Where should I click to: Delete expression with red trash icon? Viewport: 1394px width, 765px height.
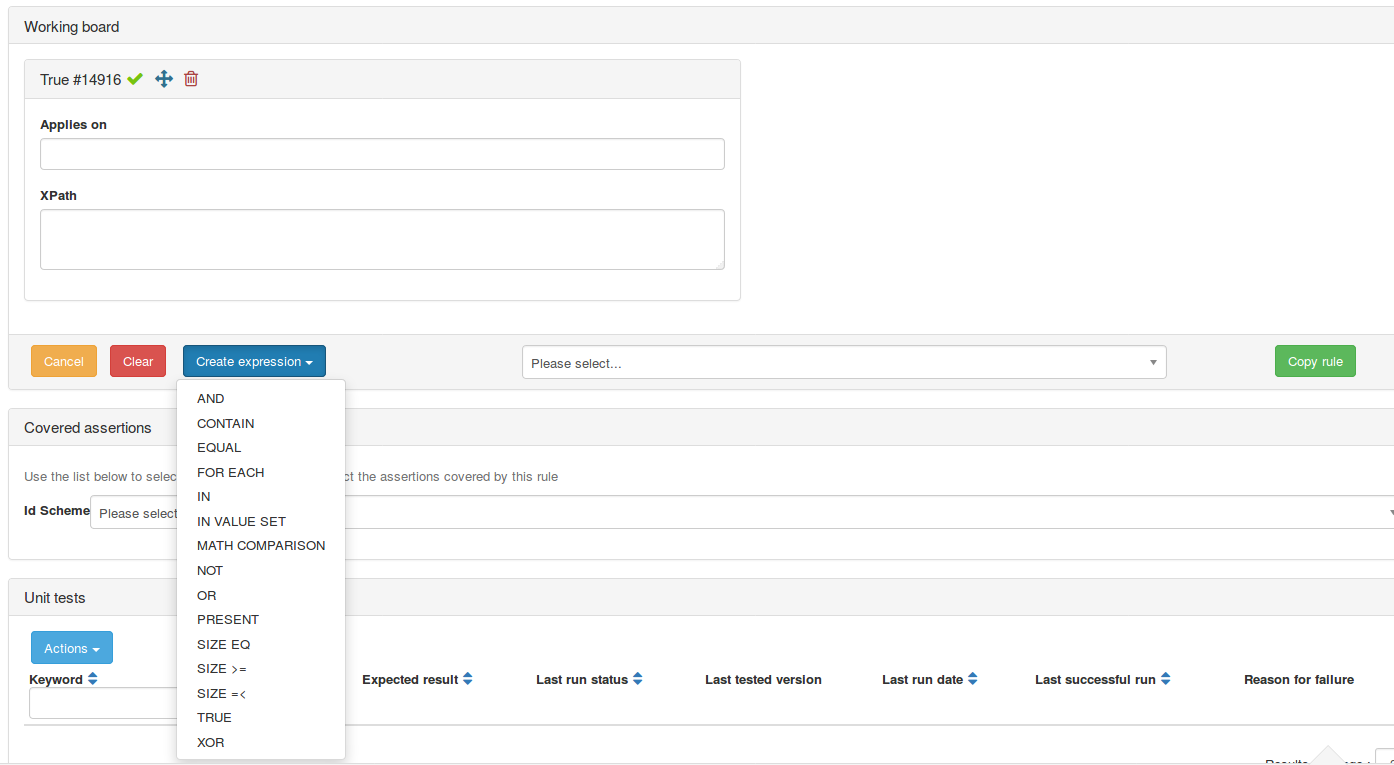[x=191, y=79]
